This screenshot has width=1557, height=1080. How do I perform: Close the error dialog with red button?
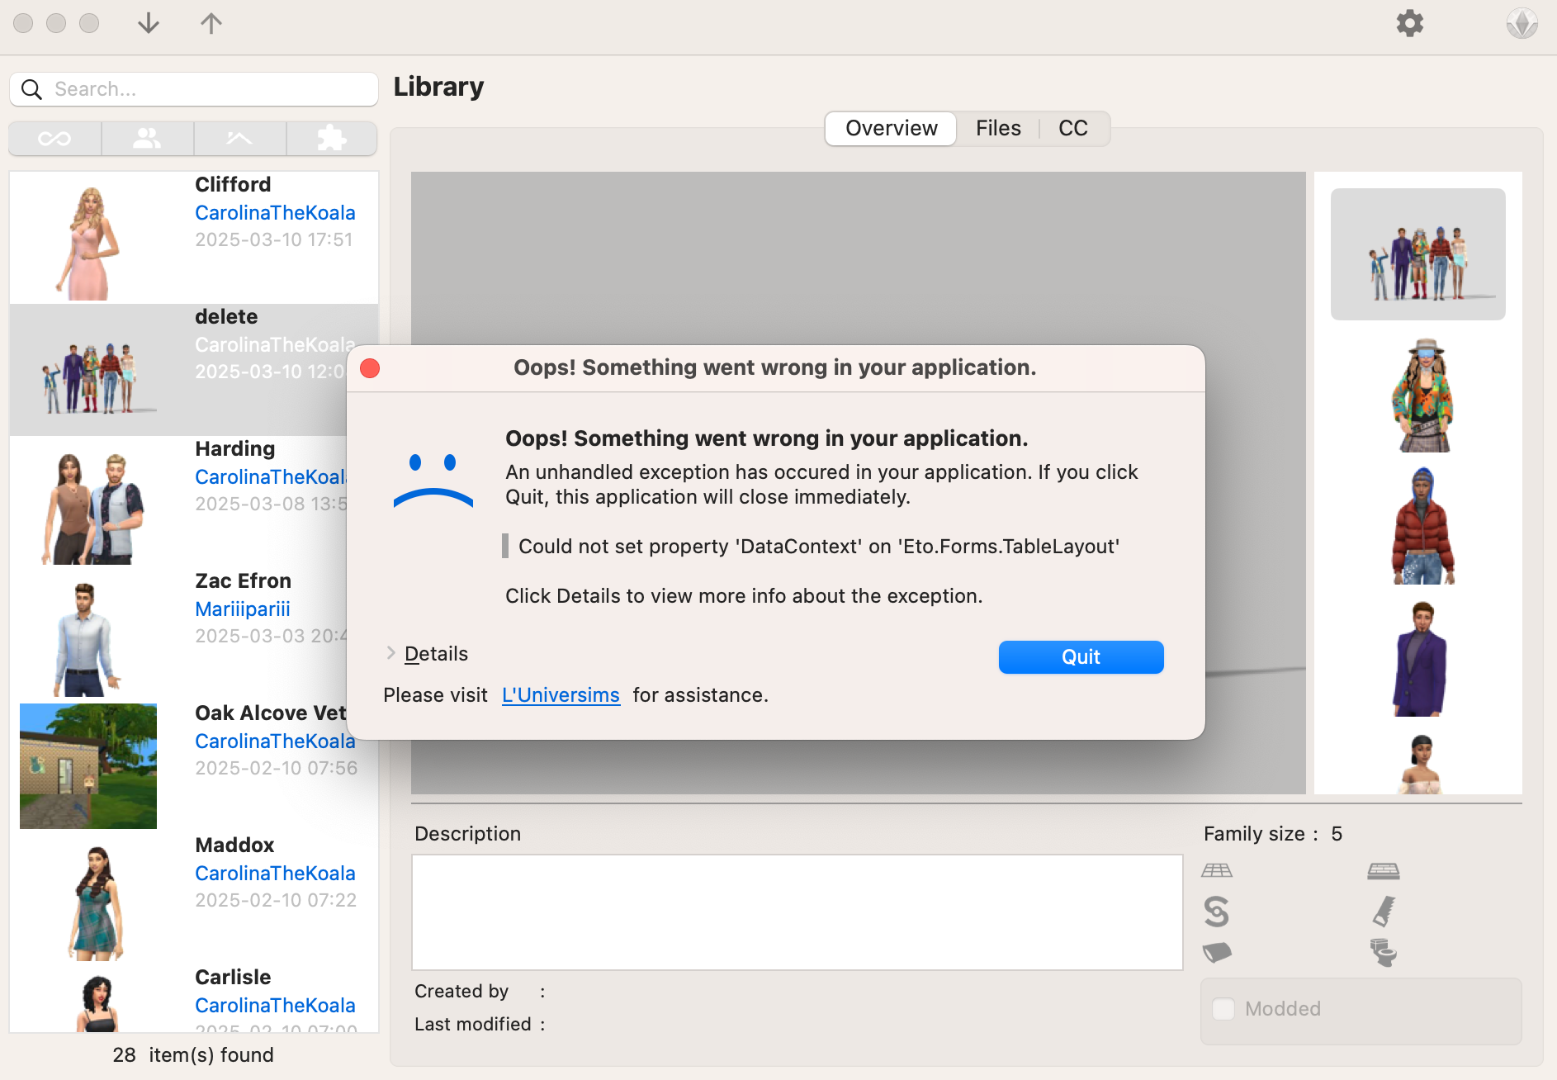370,368
